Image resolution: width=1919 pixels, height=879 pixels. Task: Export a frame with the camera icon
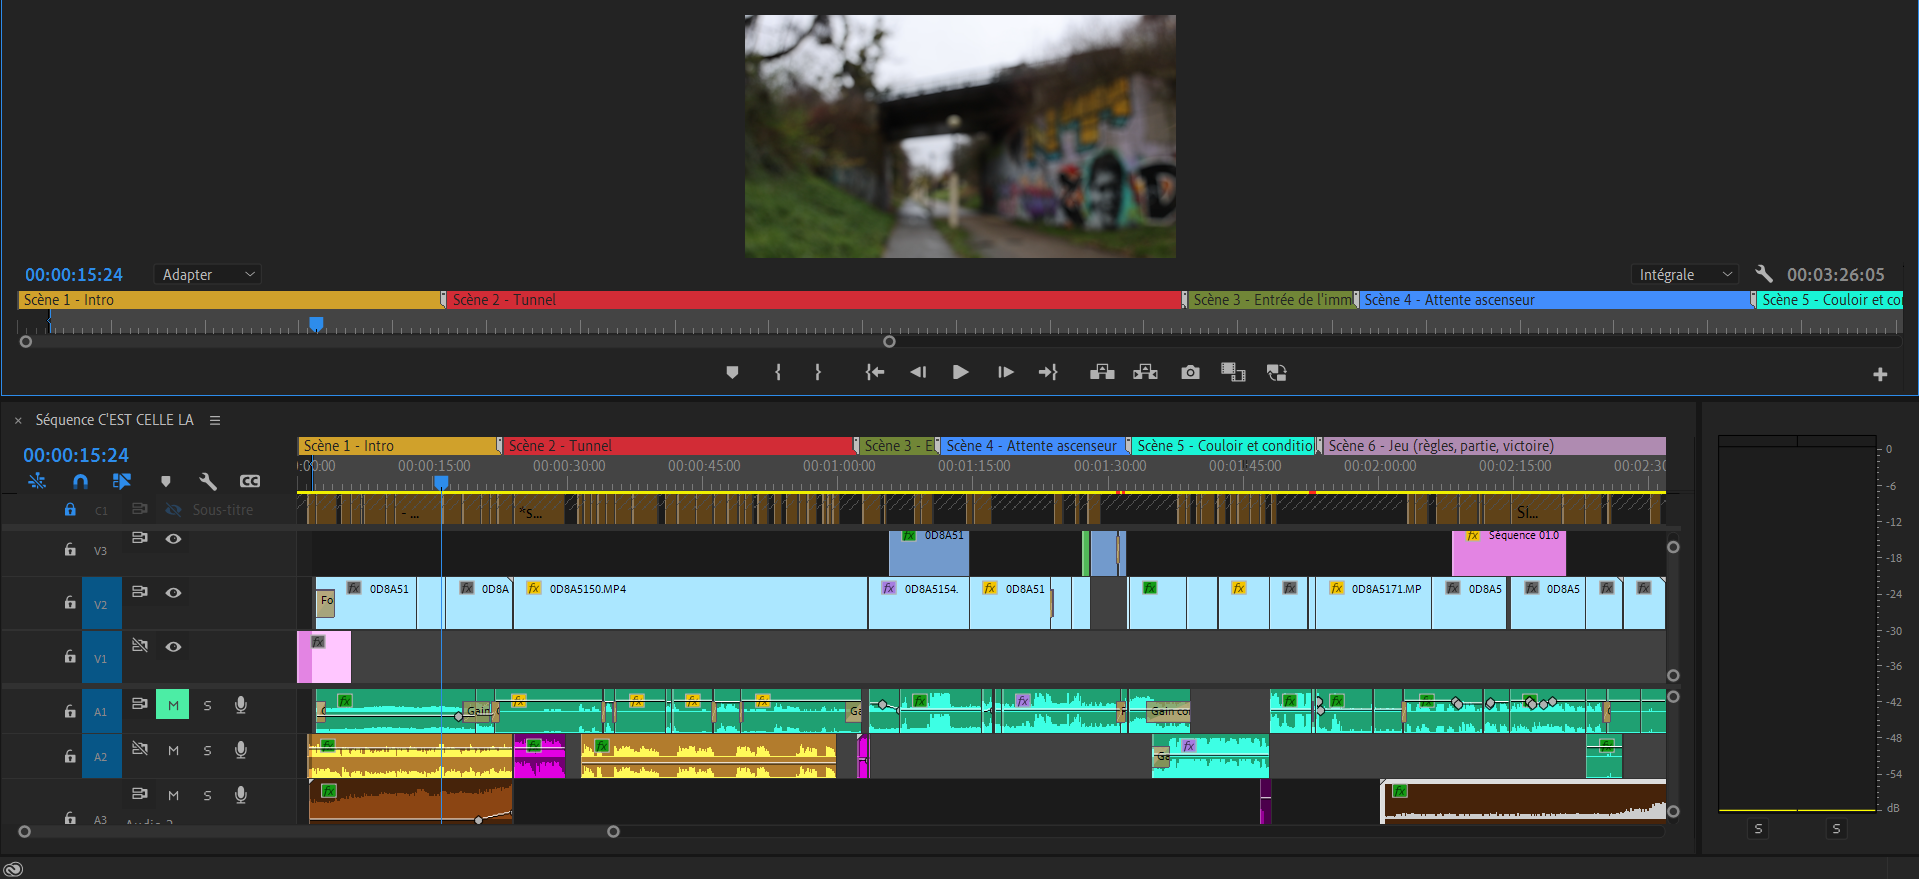tap(1190, 372)
